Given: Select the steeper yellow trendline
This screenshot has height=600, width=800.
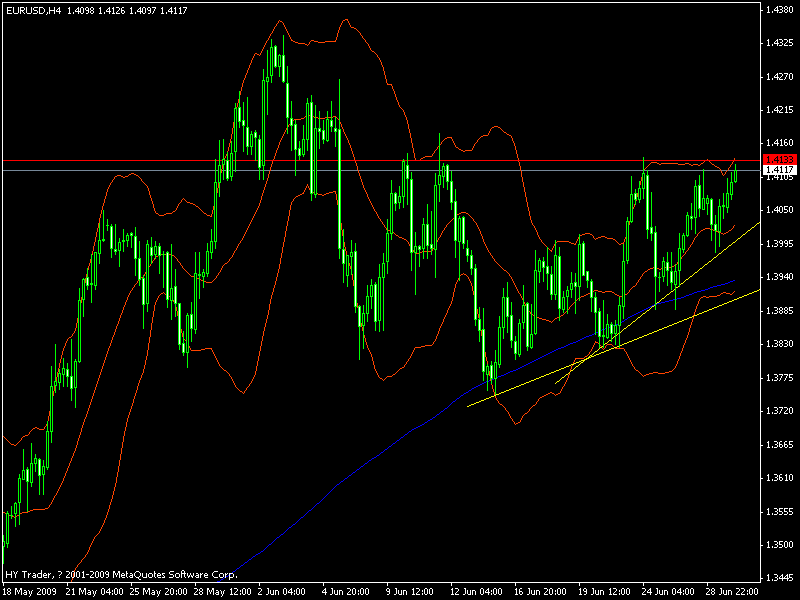Looking at the screenshot, I should click(x=658, y=302).
